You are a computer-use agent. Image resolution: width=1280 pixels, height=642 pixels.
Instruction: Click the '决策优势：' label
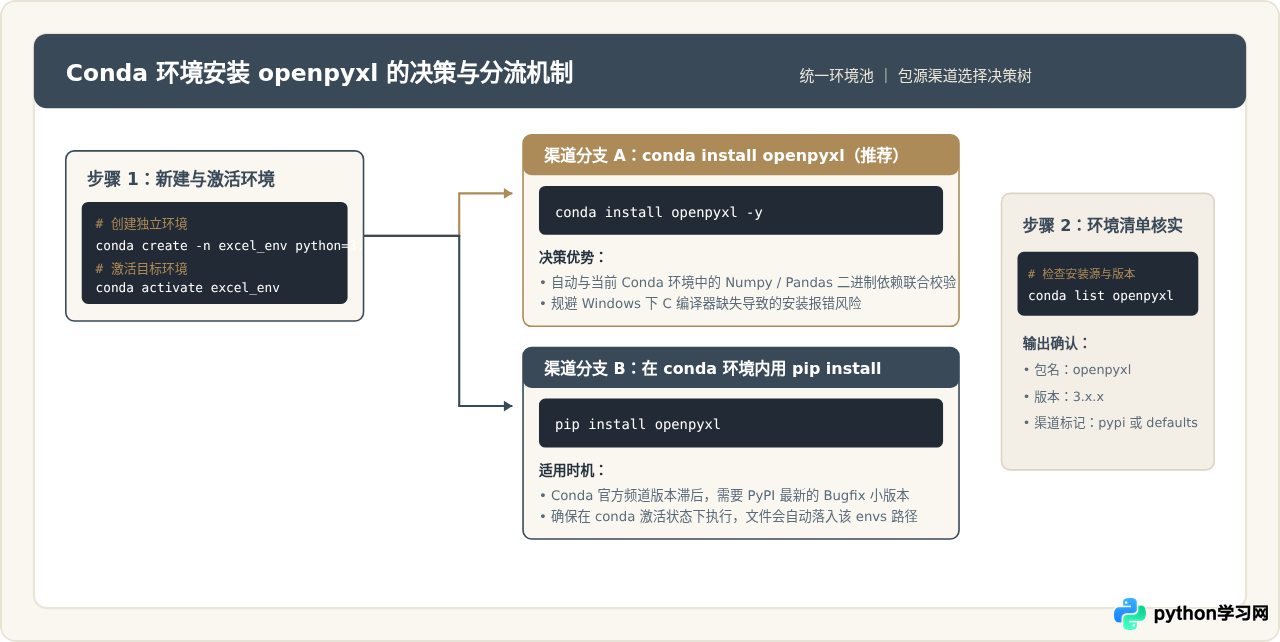573,257
